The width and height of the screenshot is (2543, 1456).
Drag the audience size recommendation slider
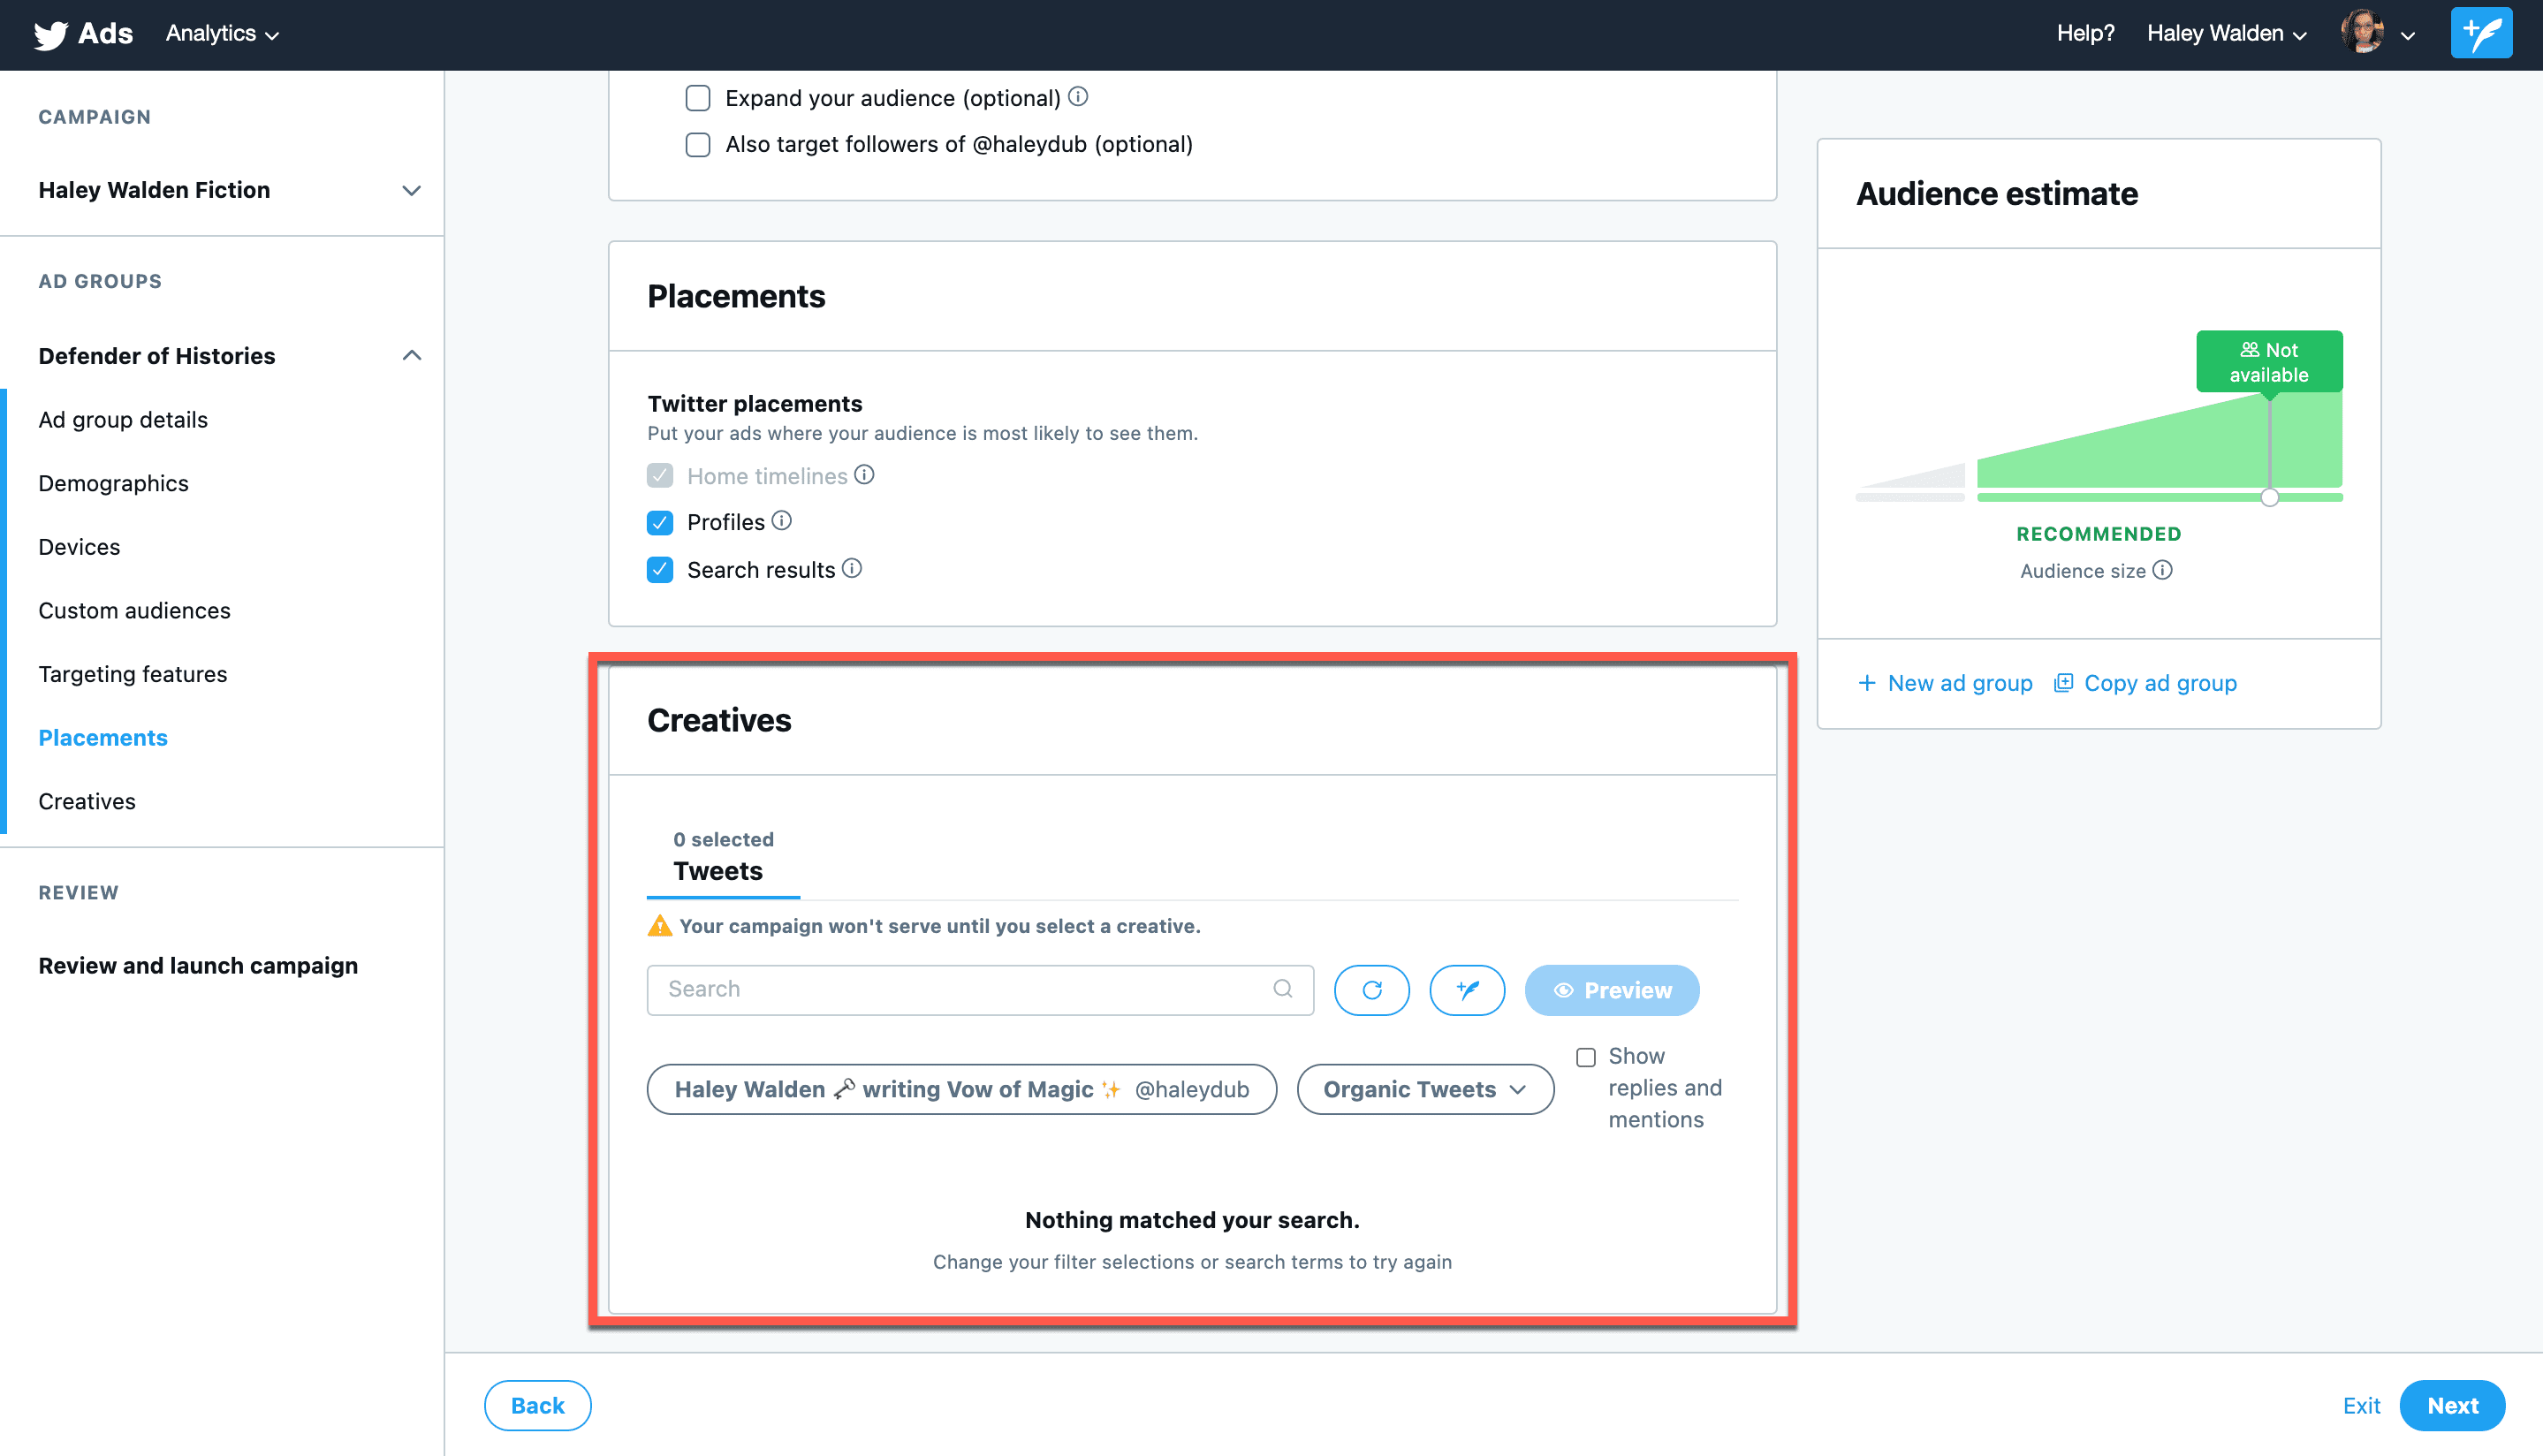click(2269, 497)
